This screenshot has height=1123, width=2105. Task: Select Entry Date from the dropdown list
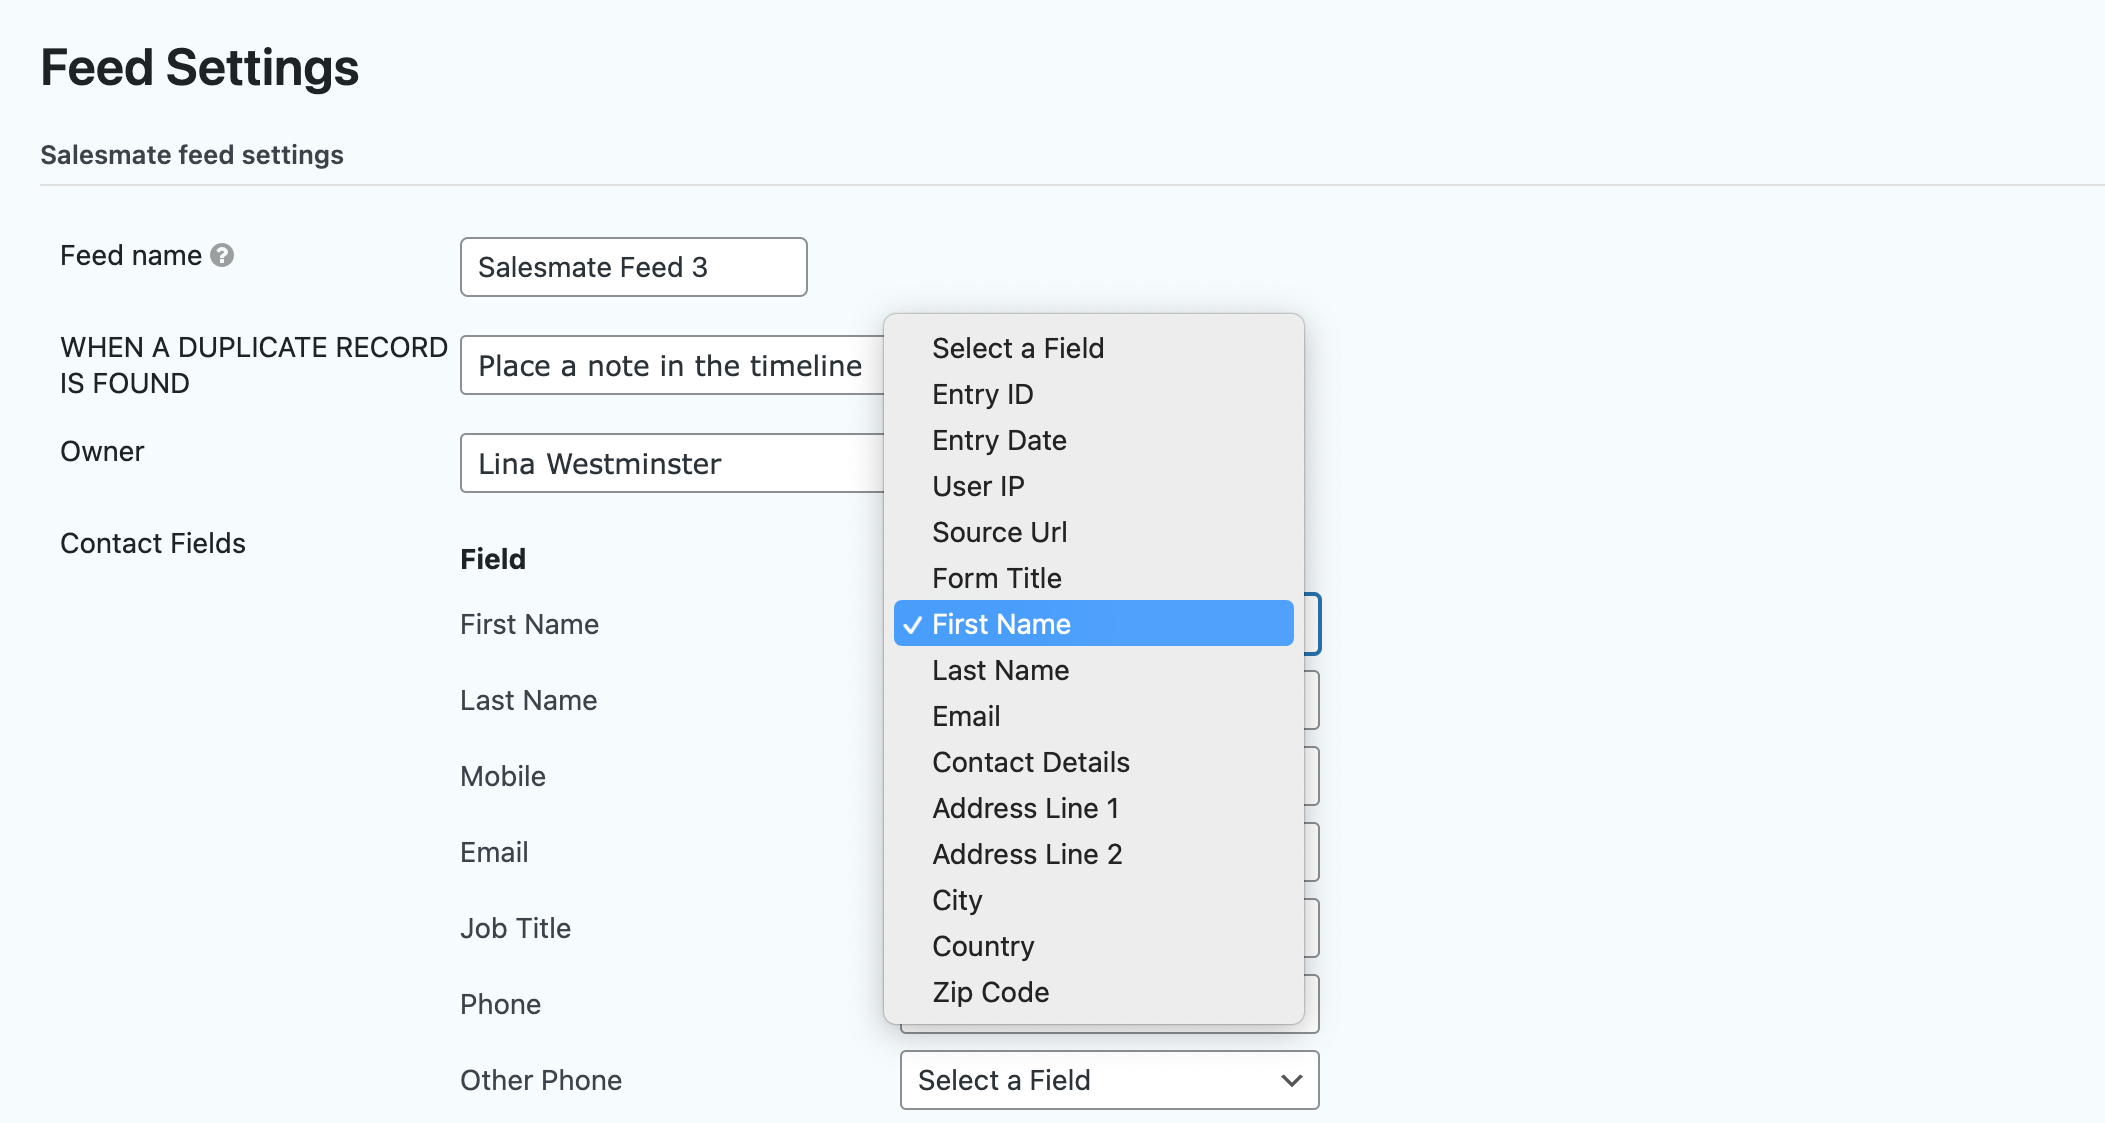tap(1093, 440)
